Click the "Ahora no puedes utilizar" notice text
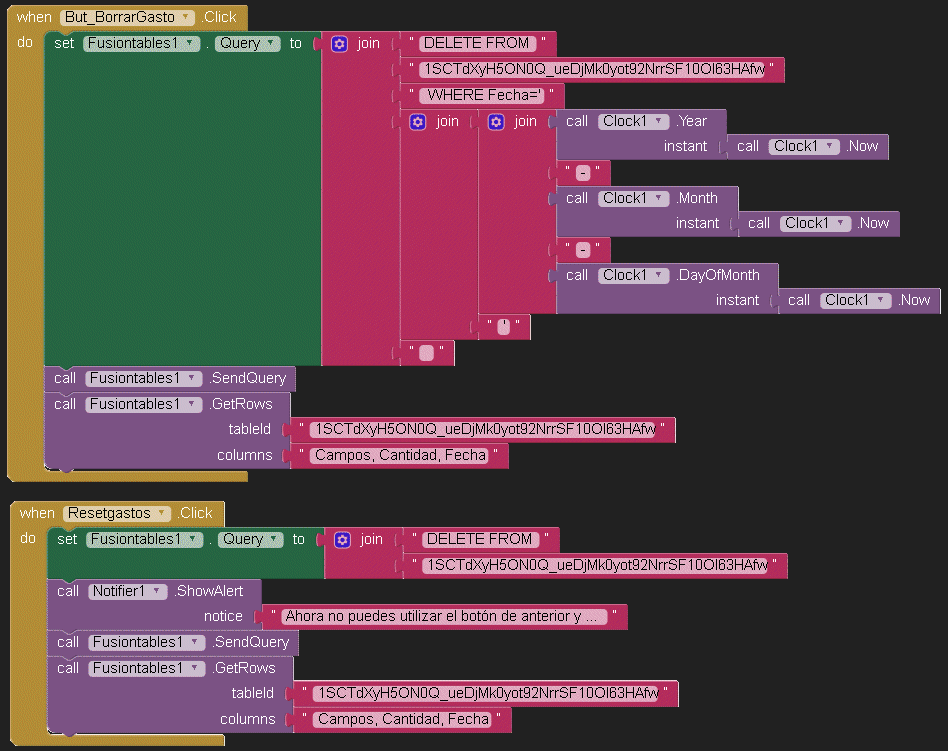This screenshot has height=751, width=948. tap(445, 617)
